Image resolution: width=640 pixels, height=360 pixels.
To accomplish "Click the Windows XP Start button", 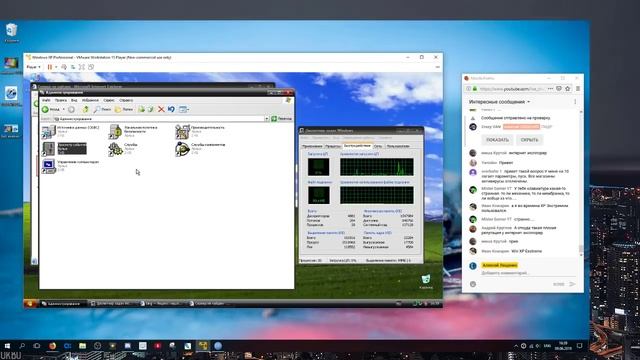I will pyautogui.click(x=30, y=304).
